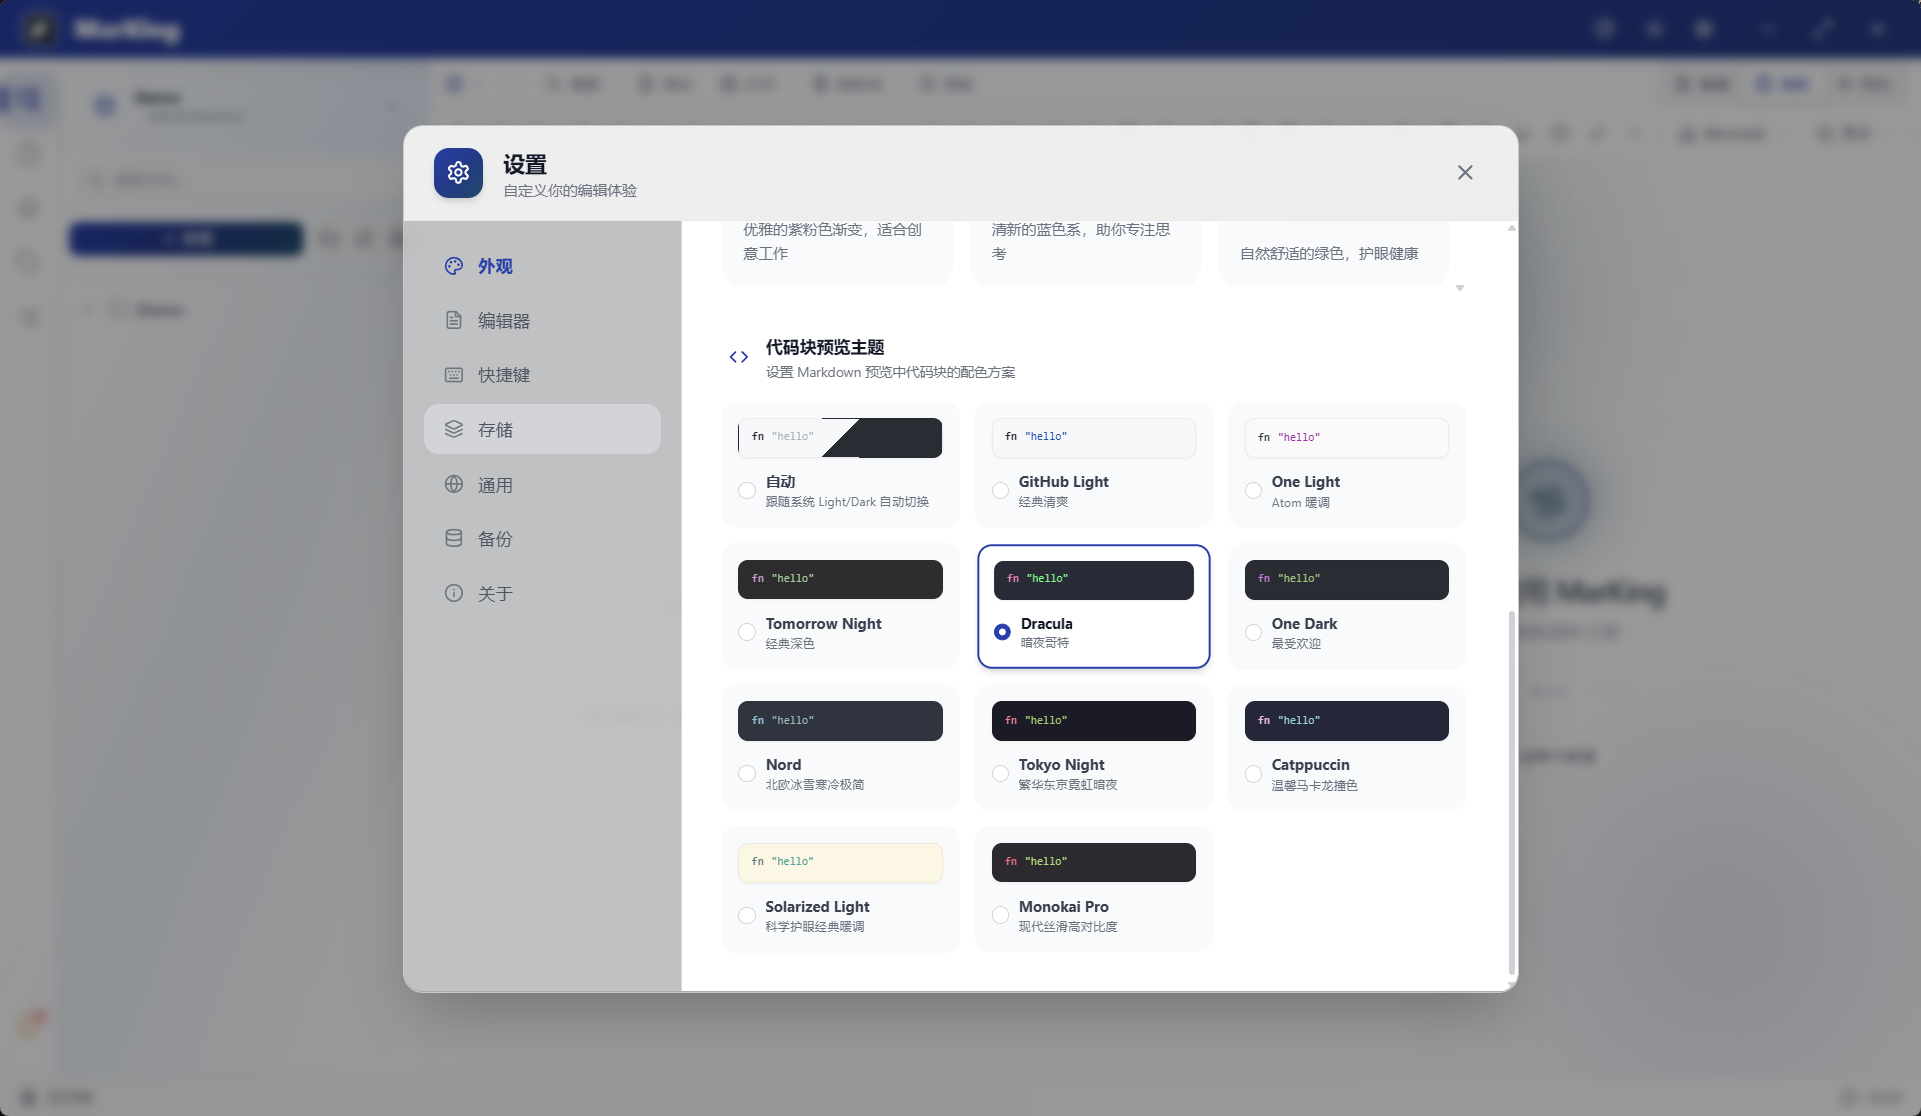The image size is (1921, 1116).
Task: Close the settings dialog
Action: point(1465,172)
